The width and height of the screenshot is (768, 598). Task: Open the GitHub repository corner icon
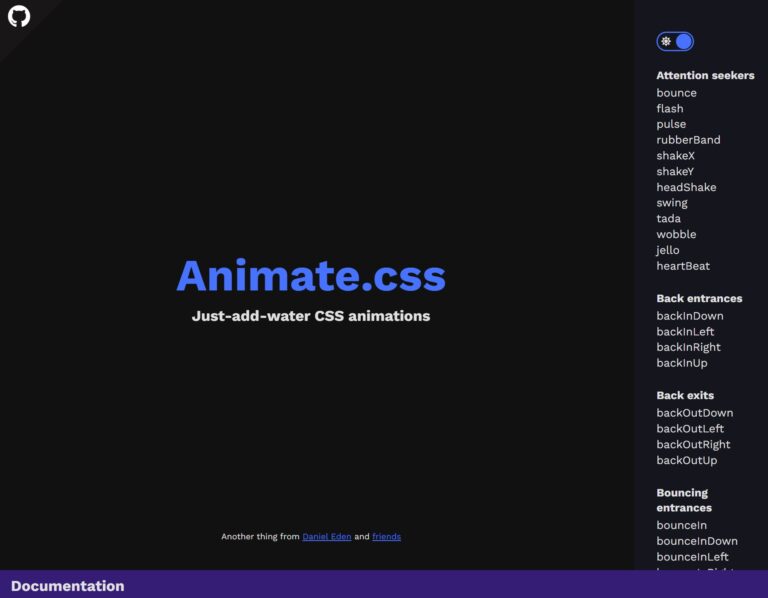[19, 16]
